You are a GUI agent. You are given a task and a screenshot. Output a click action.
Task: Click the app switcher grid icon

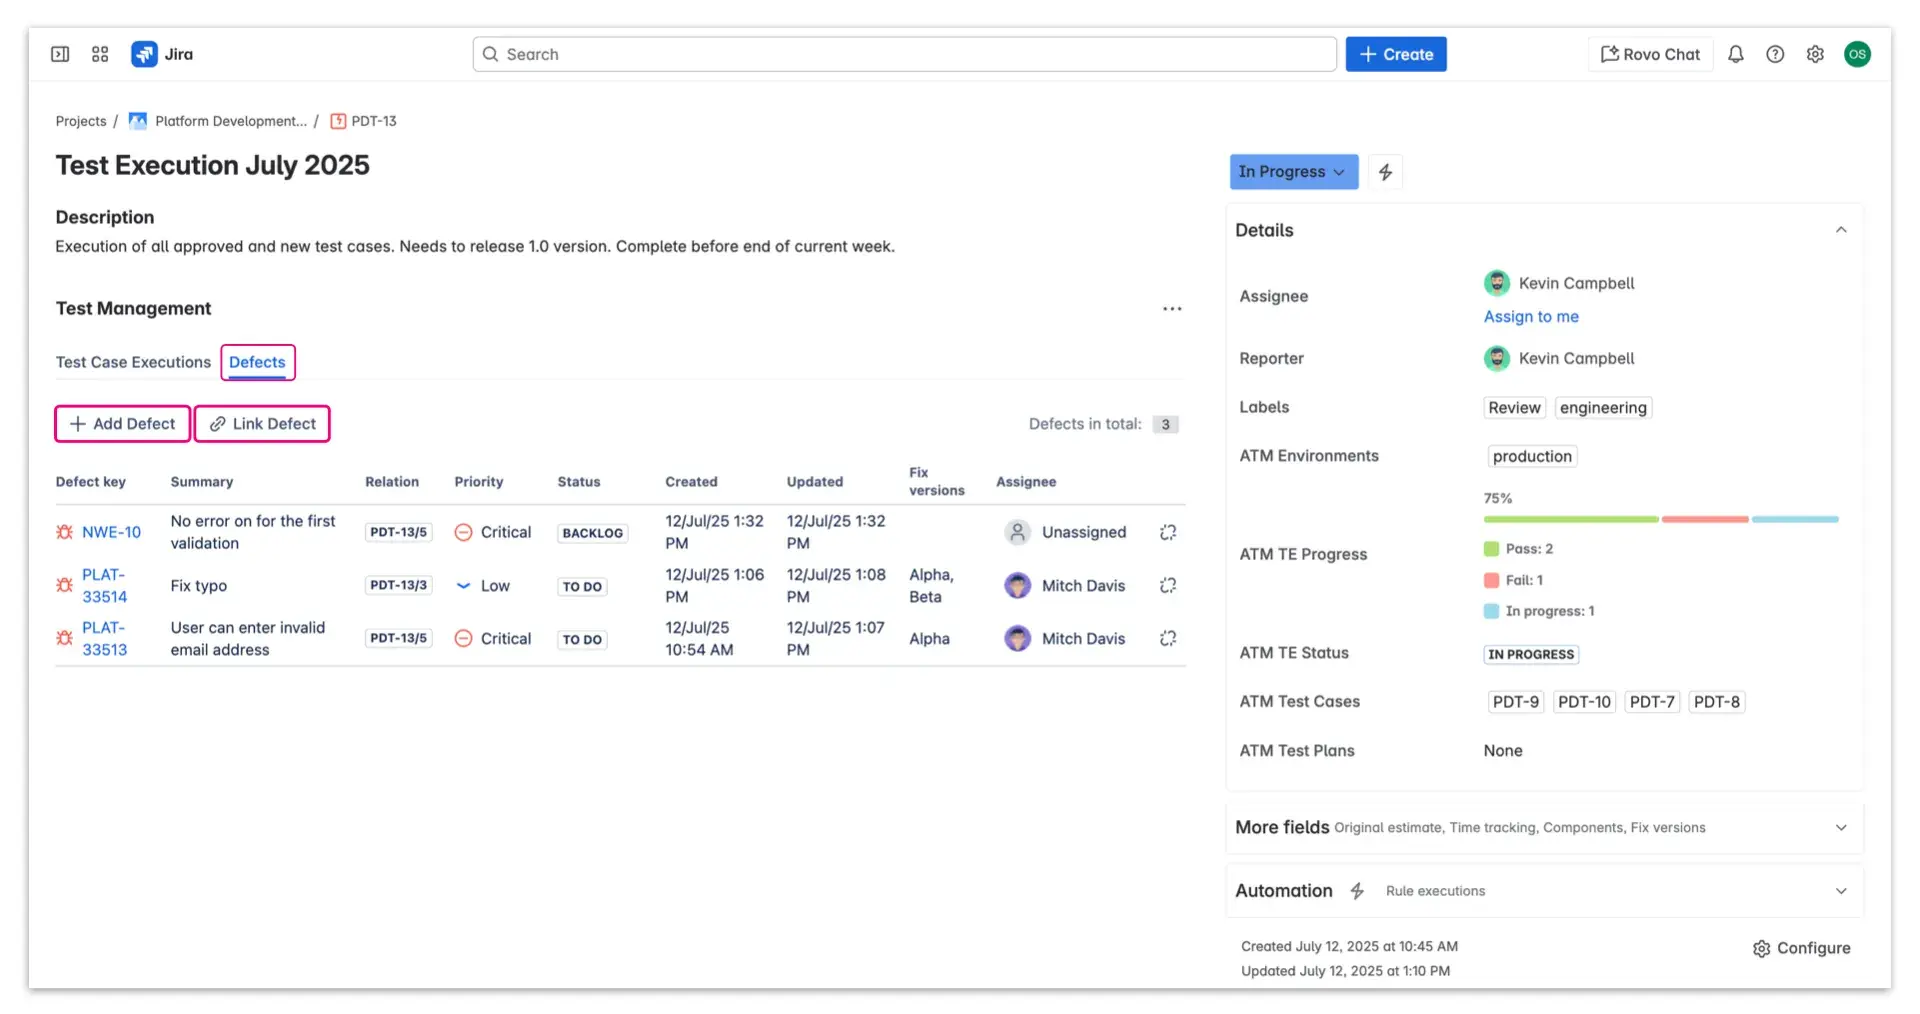[x=99, y=54]
